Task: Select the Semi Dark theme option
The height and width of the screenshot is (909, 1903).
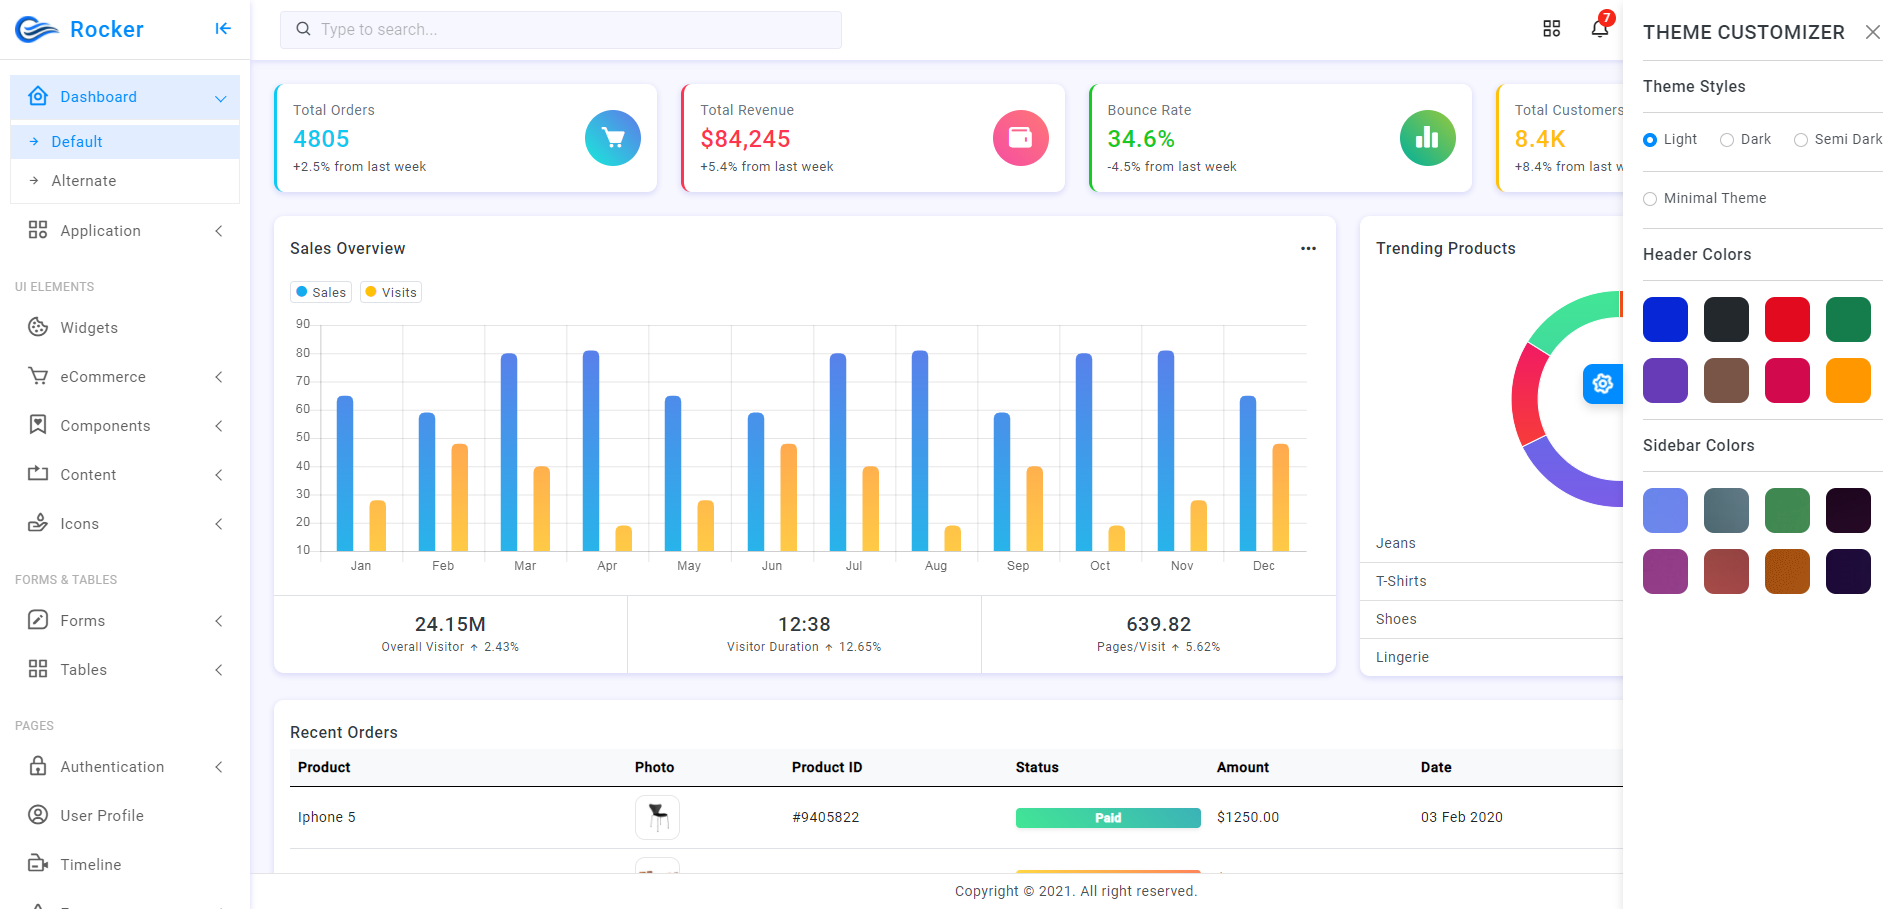Action: point(1801,140)
